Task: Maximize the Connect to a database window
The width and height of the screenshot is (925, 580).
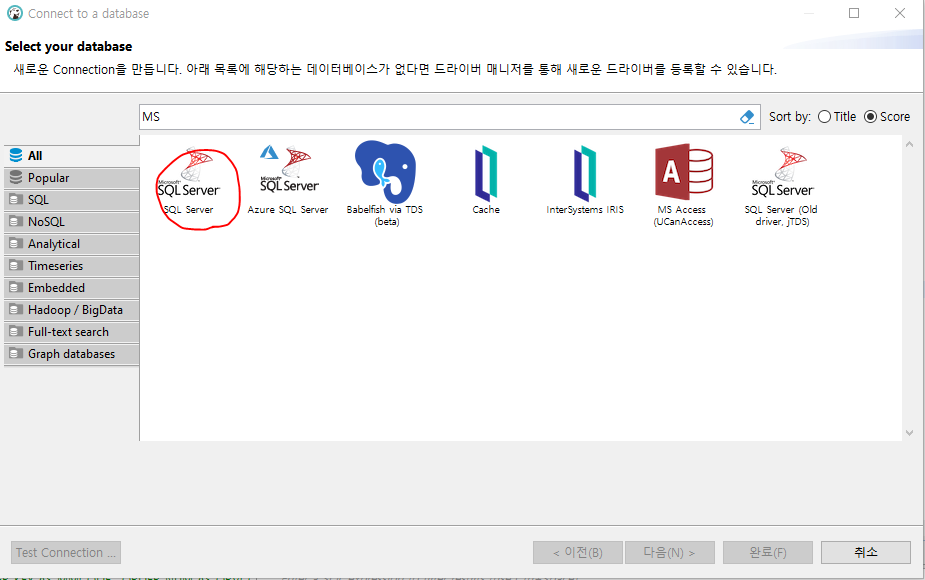Action: pyautogui.click(x=854, y=13)
